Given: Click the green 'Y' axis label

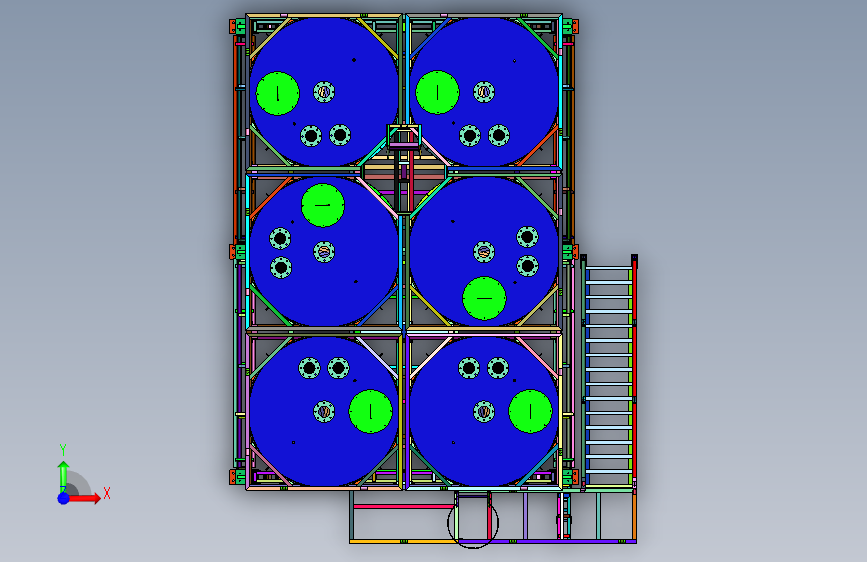Looking at the screenshot, I should 63,450.
